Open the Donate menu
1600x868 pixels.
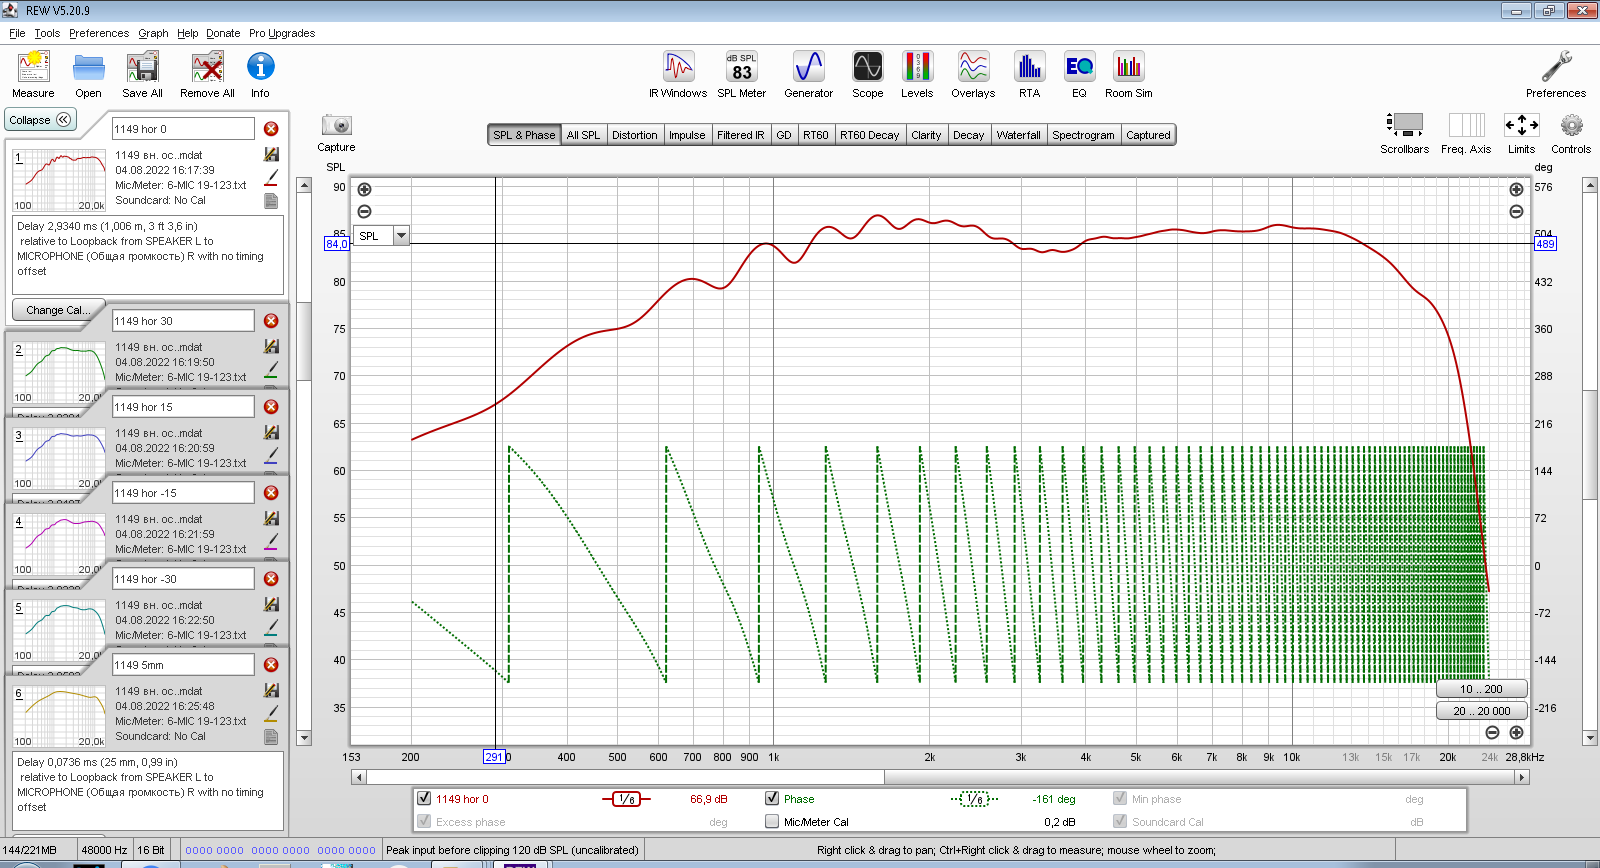[x=223, y=33]
